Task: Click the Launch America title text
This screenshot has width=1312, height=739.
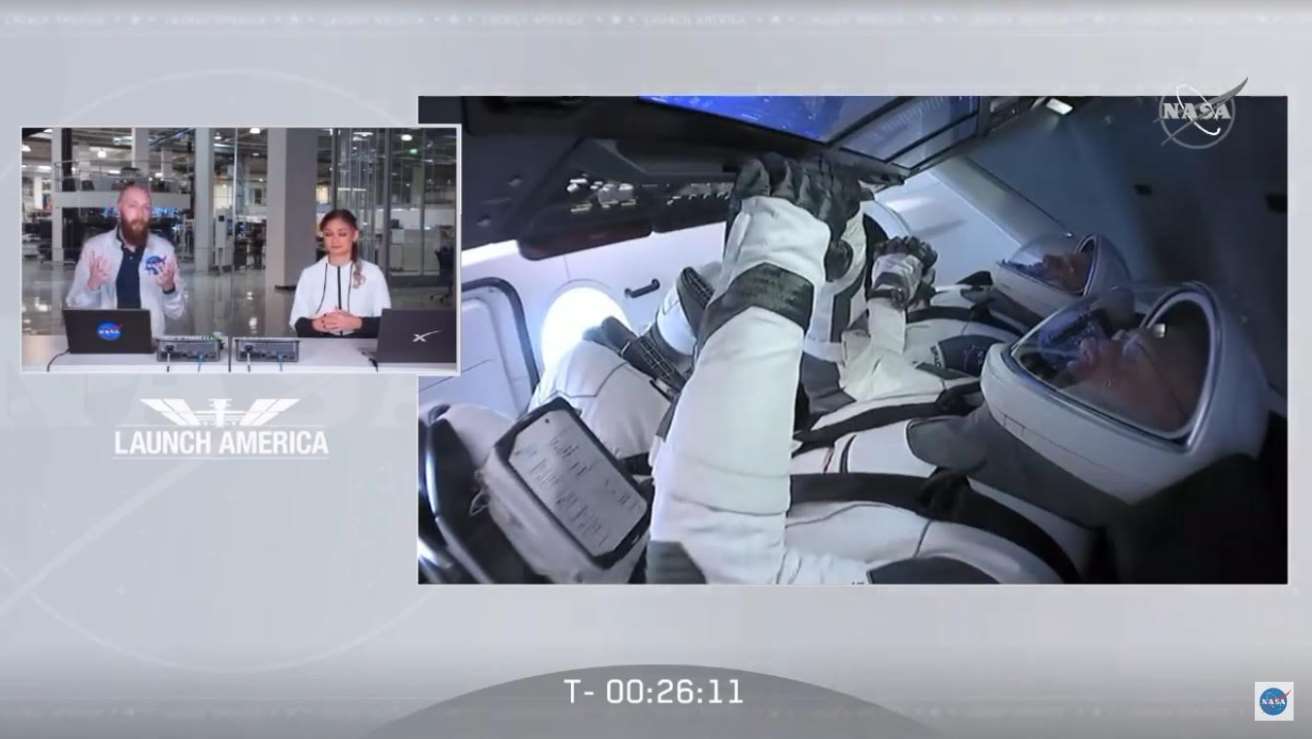Action: click(x=221, y=442)
